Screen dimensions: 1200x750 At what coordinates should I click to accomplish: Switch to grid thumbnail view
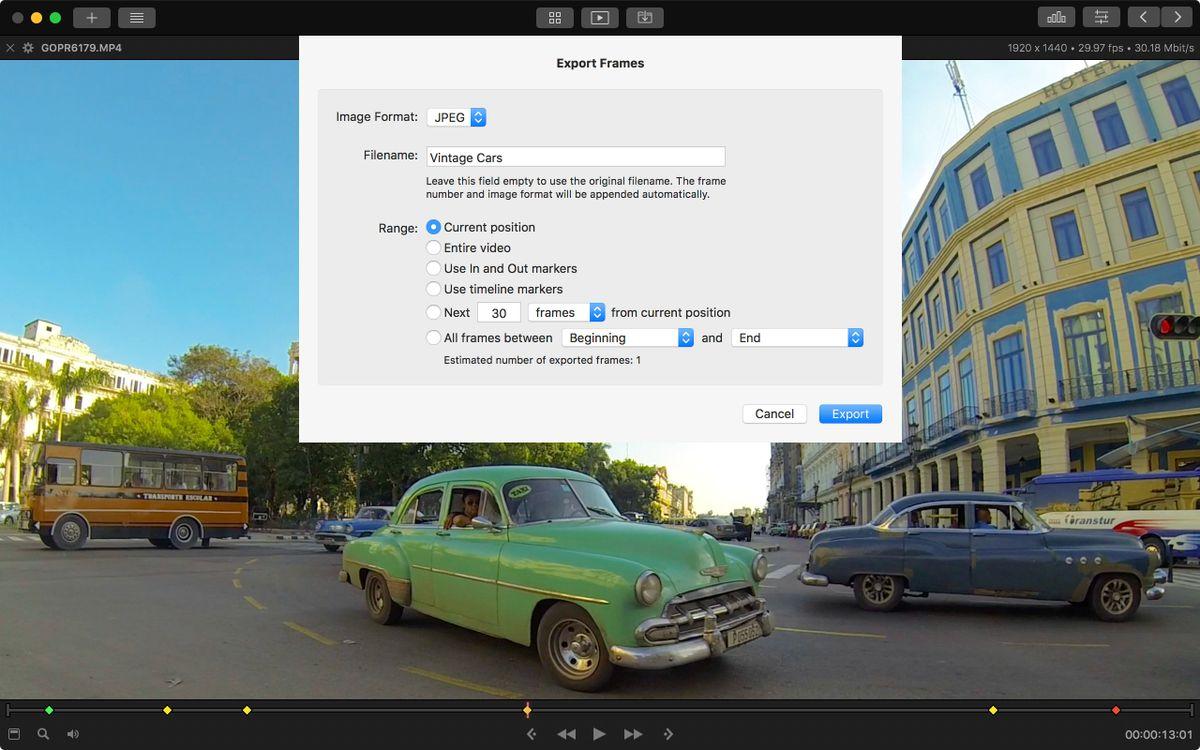[554, 17]
